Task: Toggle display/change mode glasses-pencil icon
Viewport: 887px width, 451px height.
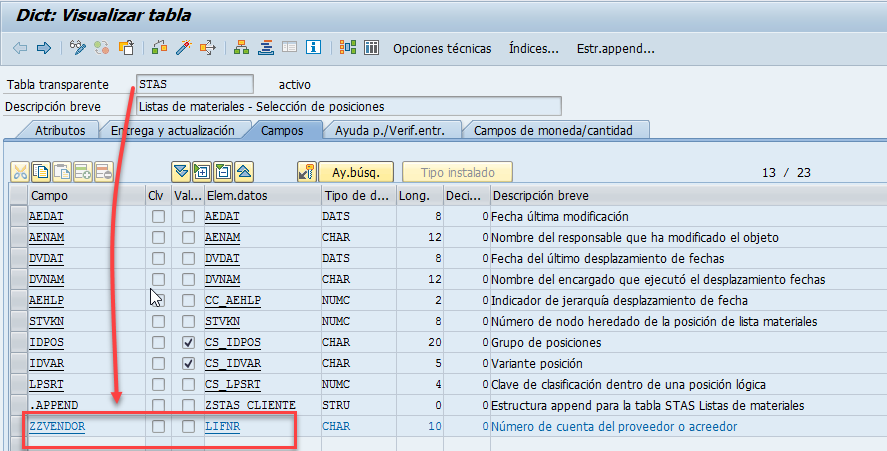Action: (x=77, y=48)
